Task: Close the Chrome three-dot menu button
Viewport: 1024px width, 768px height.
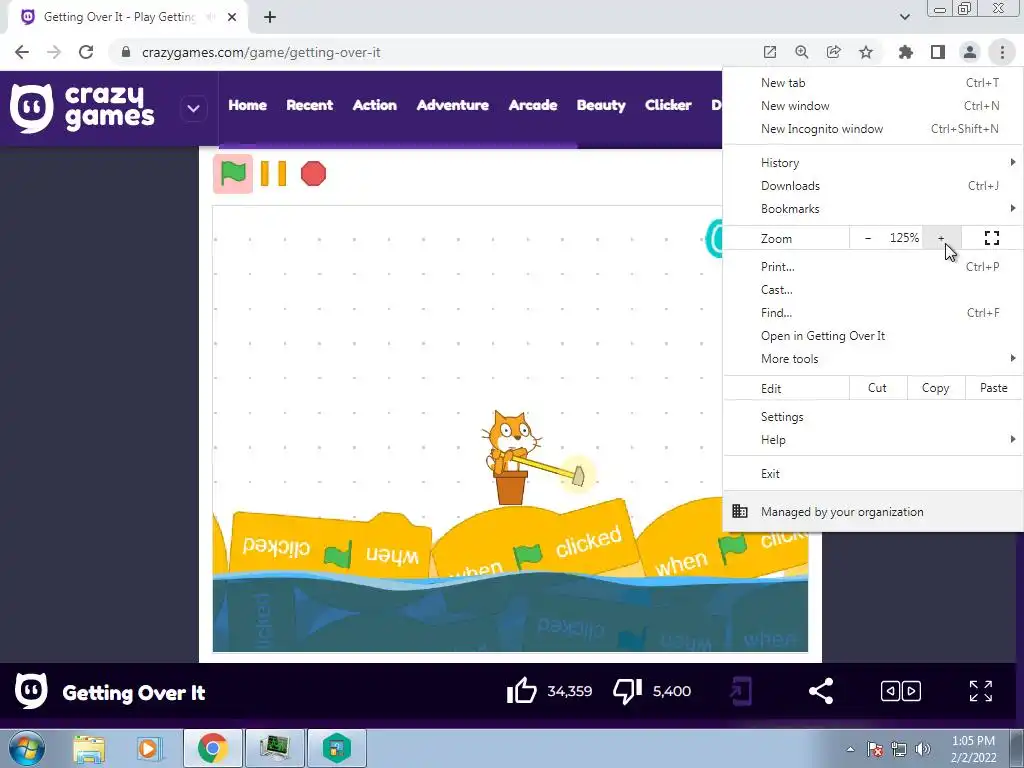Action: tap(1002, 52)
